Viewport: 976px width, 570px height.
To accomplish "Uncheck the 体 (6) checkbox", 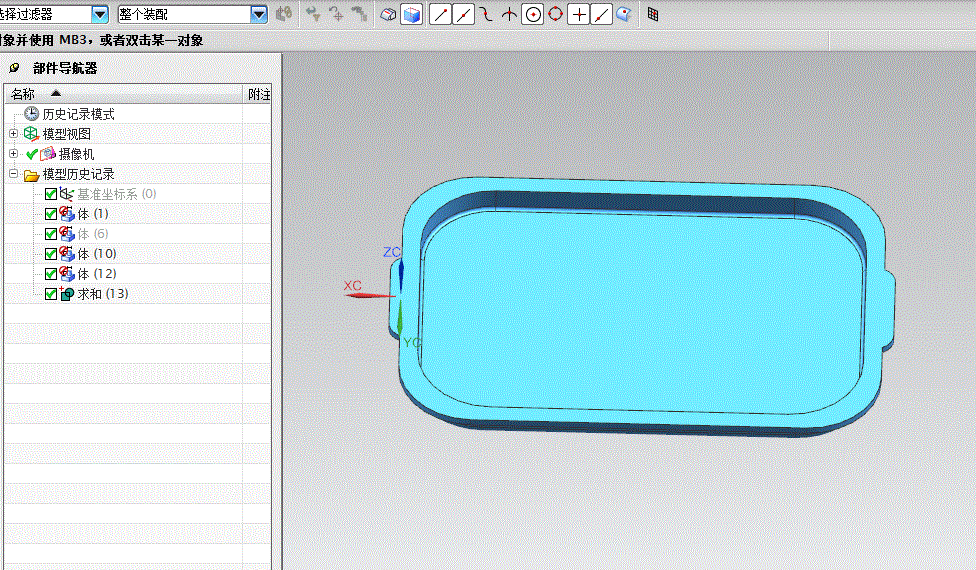I will point(51,234).
